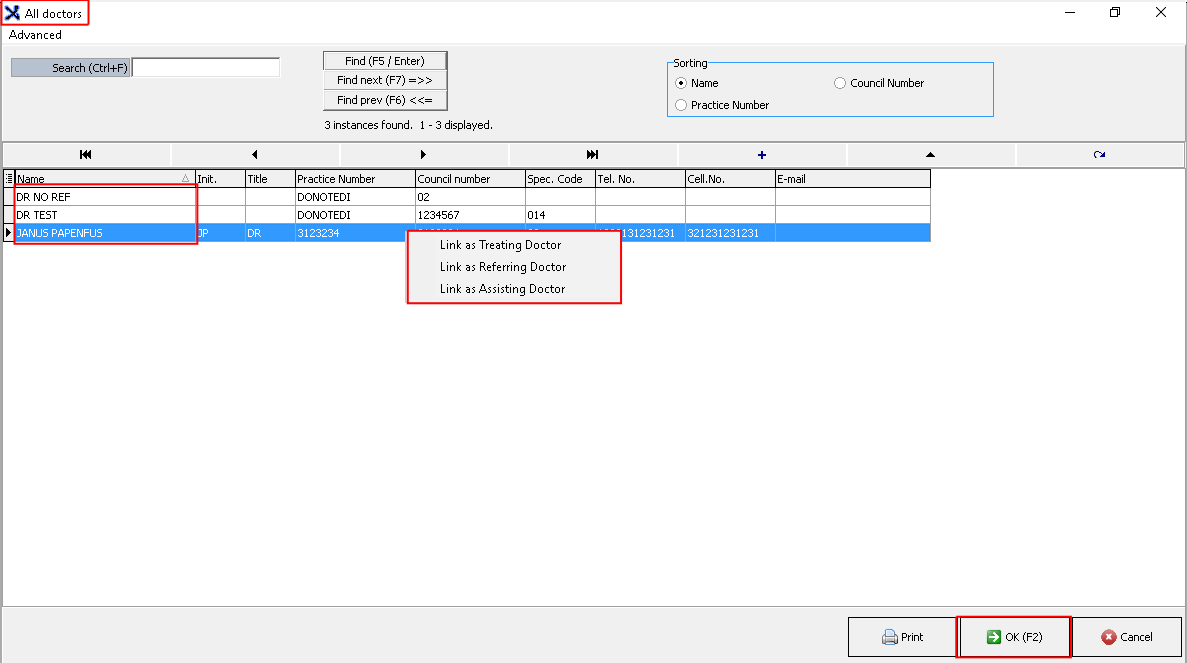This screenshot has width=1187, height=663.
Task: Click the up triangle edit icon
Action: [x=930, y=155]
